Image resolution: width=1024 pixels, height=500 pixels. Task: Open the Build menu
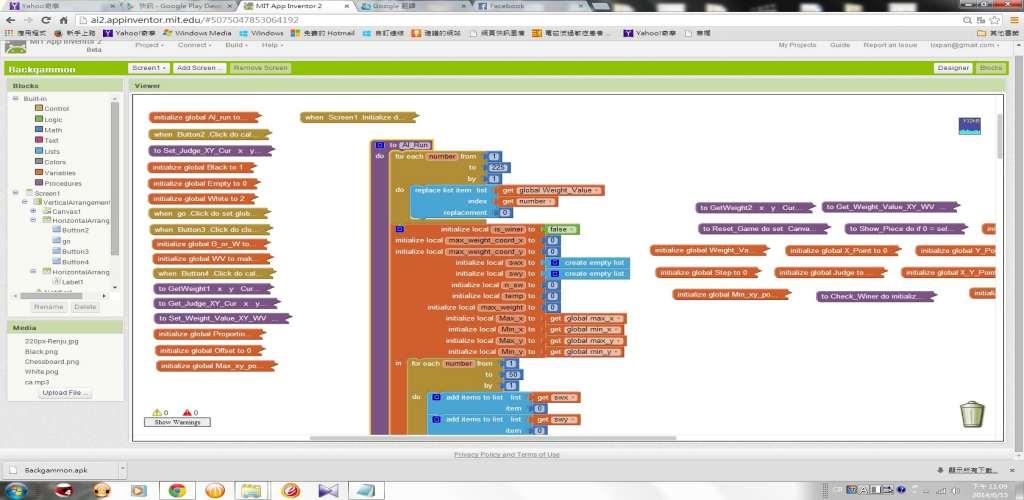point(236,45)
